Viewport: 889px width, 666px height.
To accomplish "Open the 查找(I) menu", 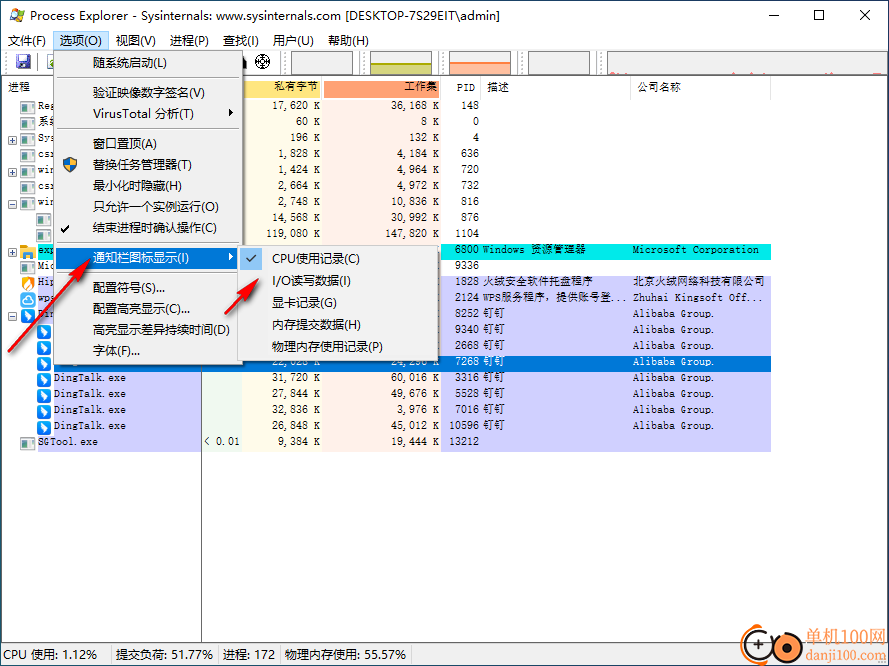I will pyautogui.click(x=240, y=41).
